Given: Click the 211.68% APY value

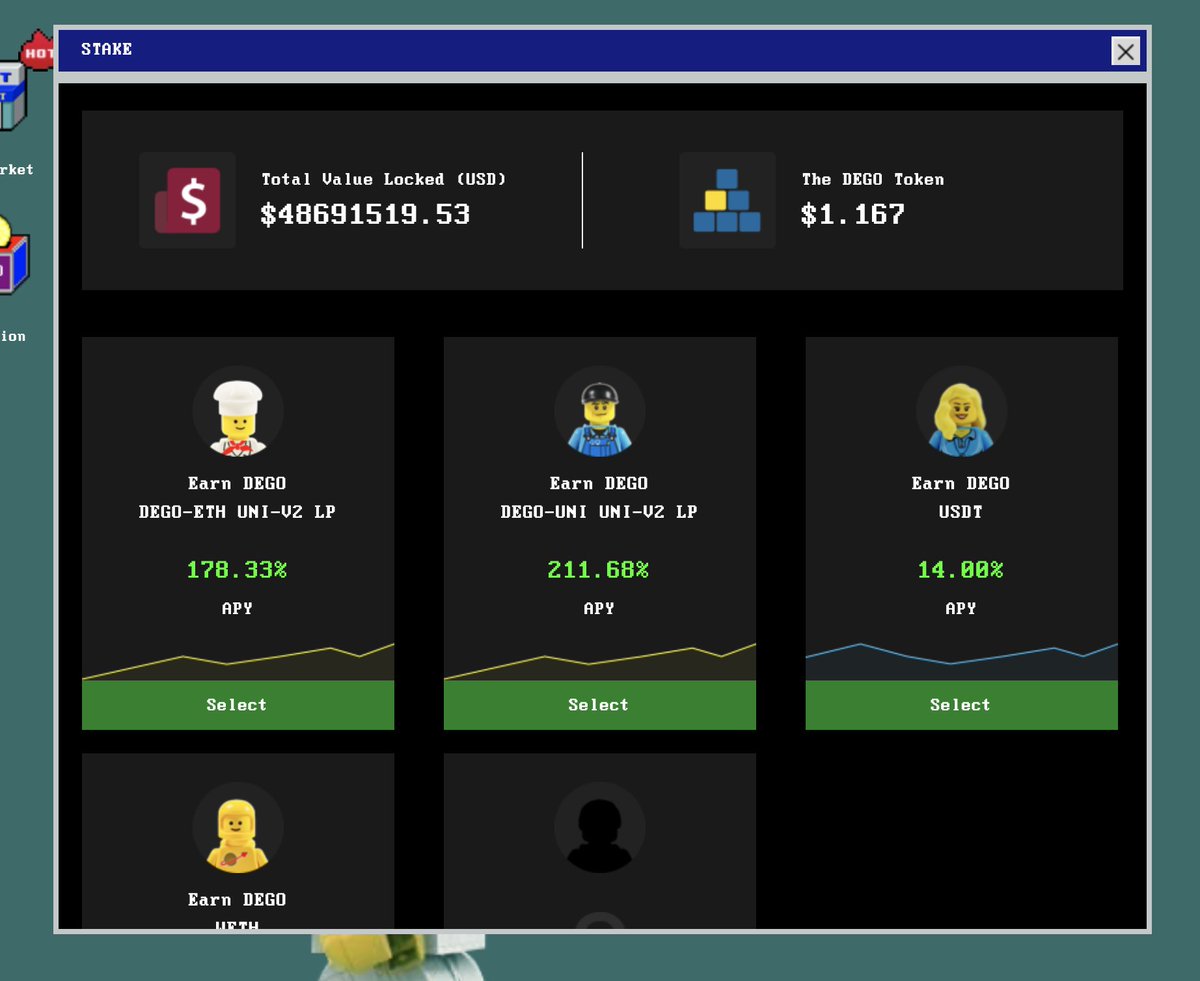Looking at the screenshot, I should (x=598, y=570).
